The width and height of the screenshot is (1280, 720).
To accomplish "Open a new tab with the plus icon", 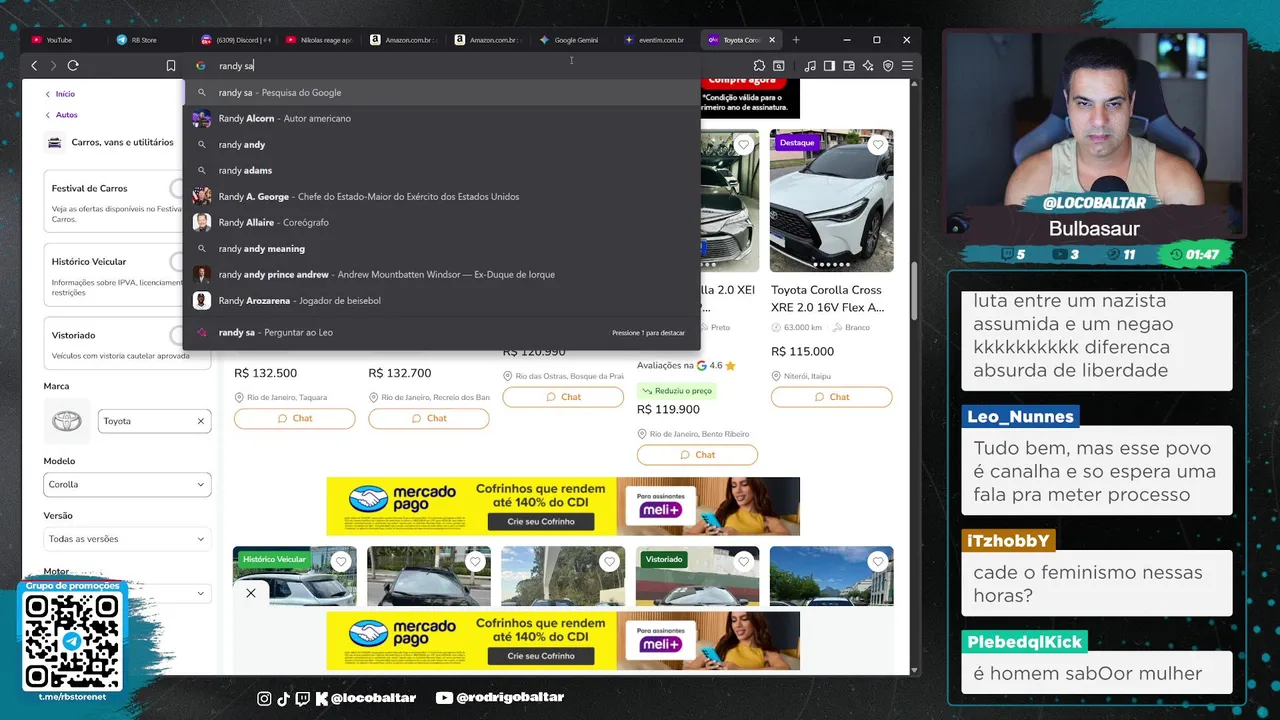I will coord(796,40).
